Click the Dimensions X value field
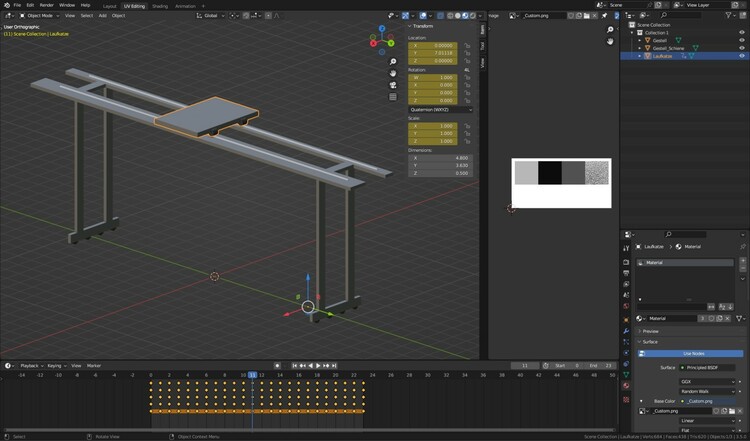 (441, 157)
